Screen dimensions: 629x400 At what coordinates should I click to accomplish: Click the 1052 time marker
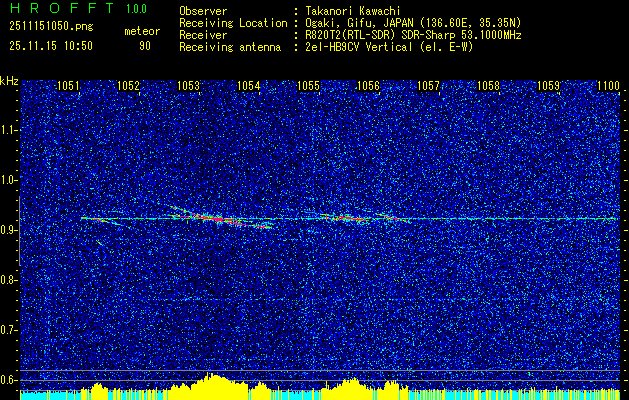tap(128, 85)
